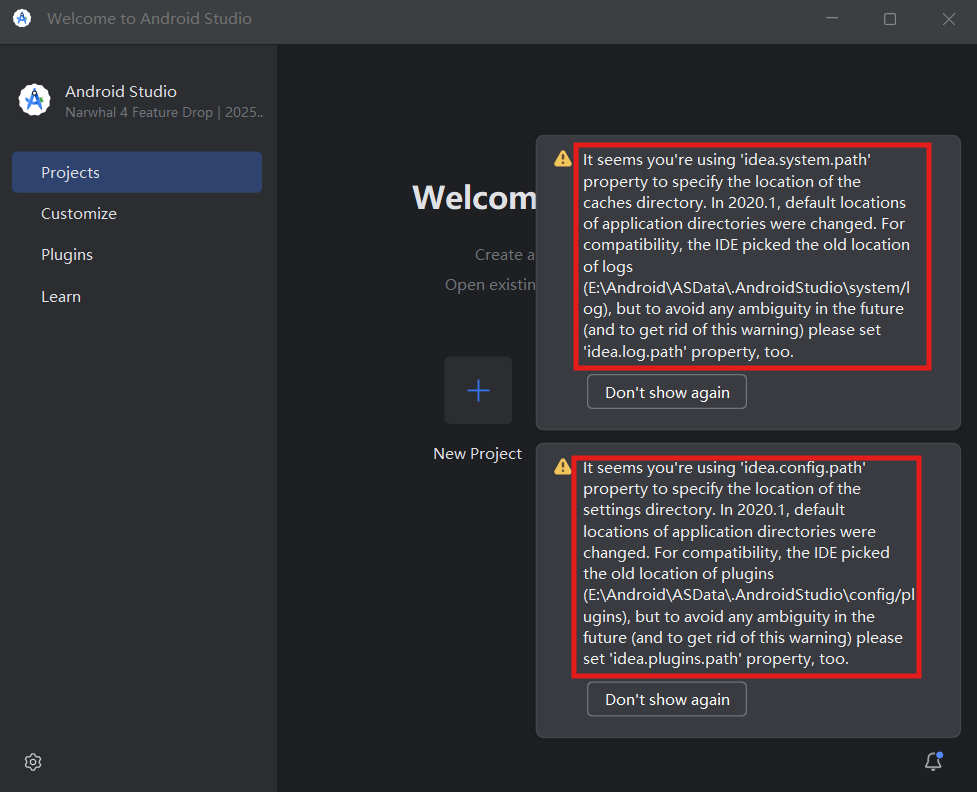
Task: Dismiss idea.config.path warning with Don't show again
Action: click(x=667, y=699)
